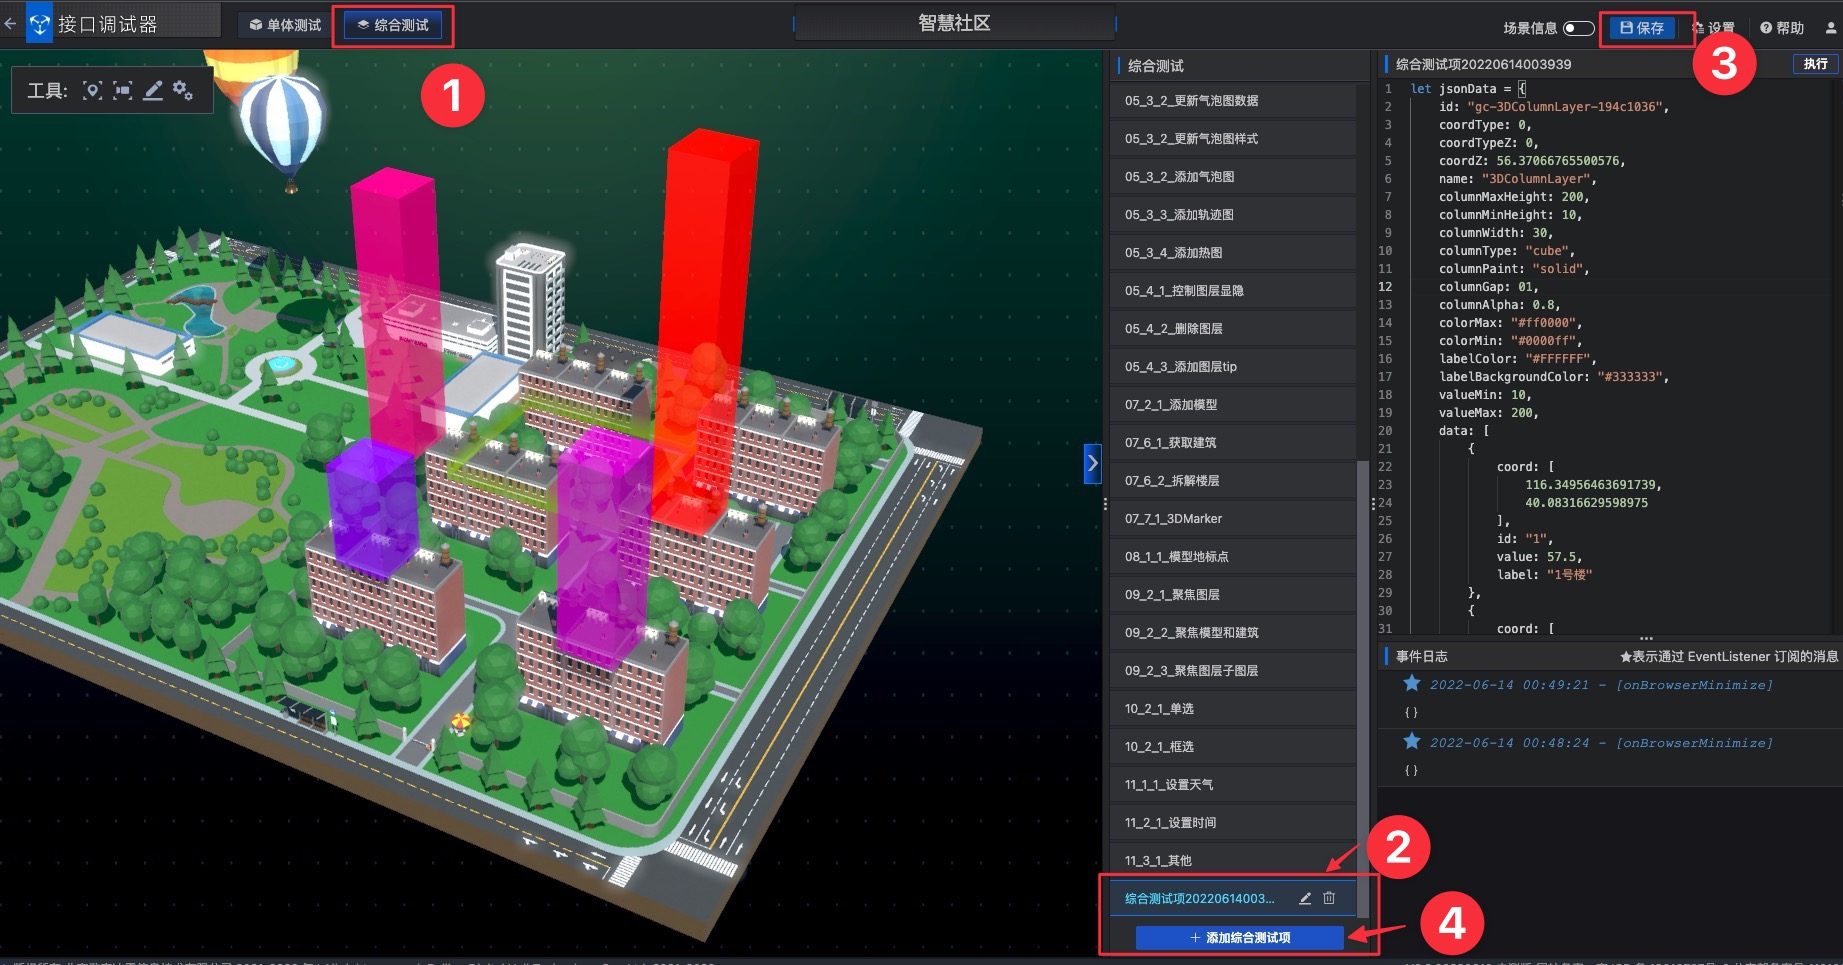
Task: Click the back arrow beside 接口调试器
Action: pos(10,24)
